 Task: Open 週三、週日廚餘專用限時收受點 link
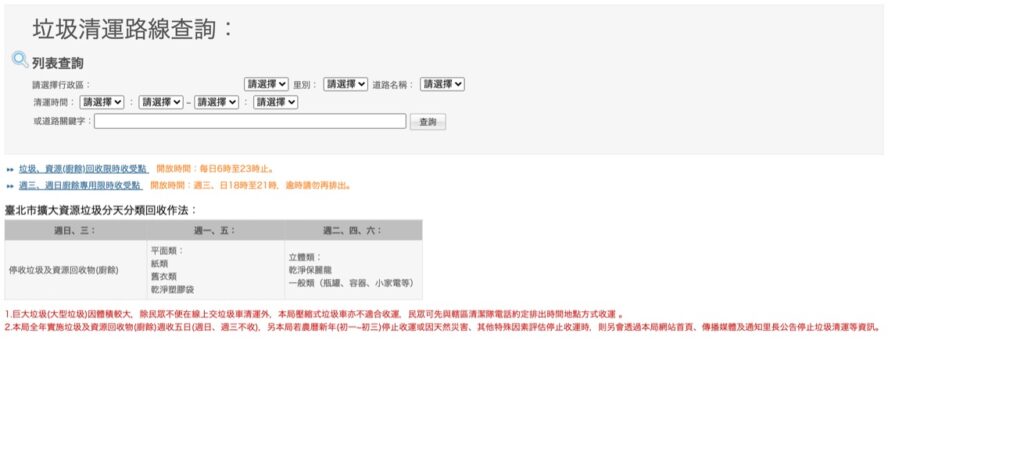coord(80,185)
